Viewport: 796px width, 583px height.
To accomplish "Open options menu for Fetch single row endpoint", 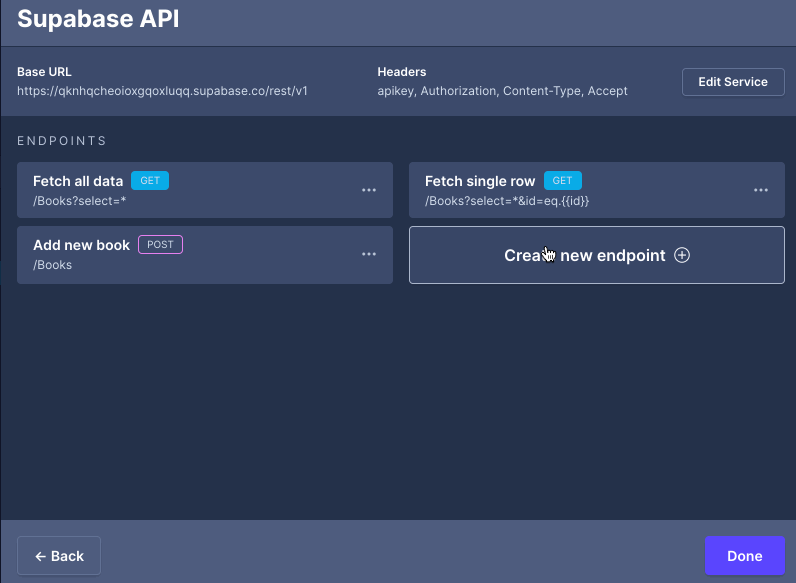I will click(x=760, y=190).
